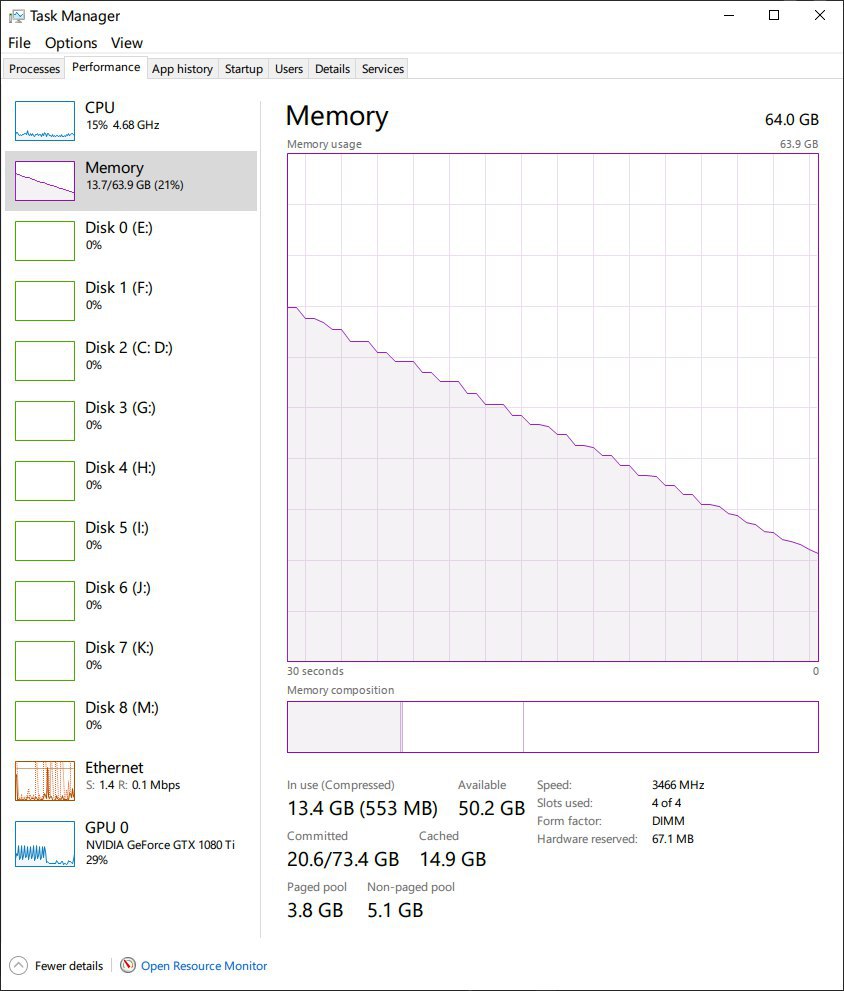The image size is (844, 991).
Task: Open the File menu
Action: (19, 43)
